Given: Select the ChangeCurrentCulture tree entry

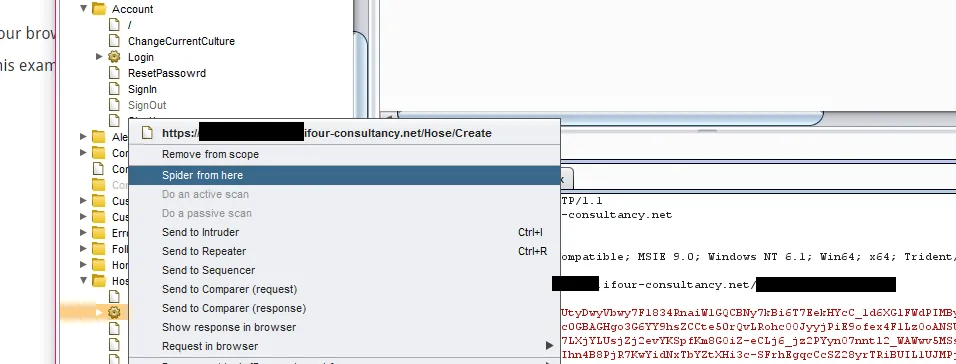Looking at the screenshot, I should (181, 41).
